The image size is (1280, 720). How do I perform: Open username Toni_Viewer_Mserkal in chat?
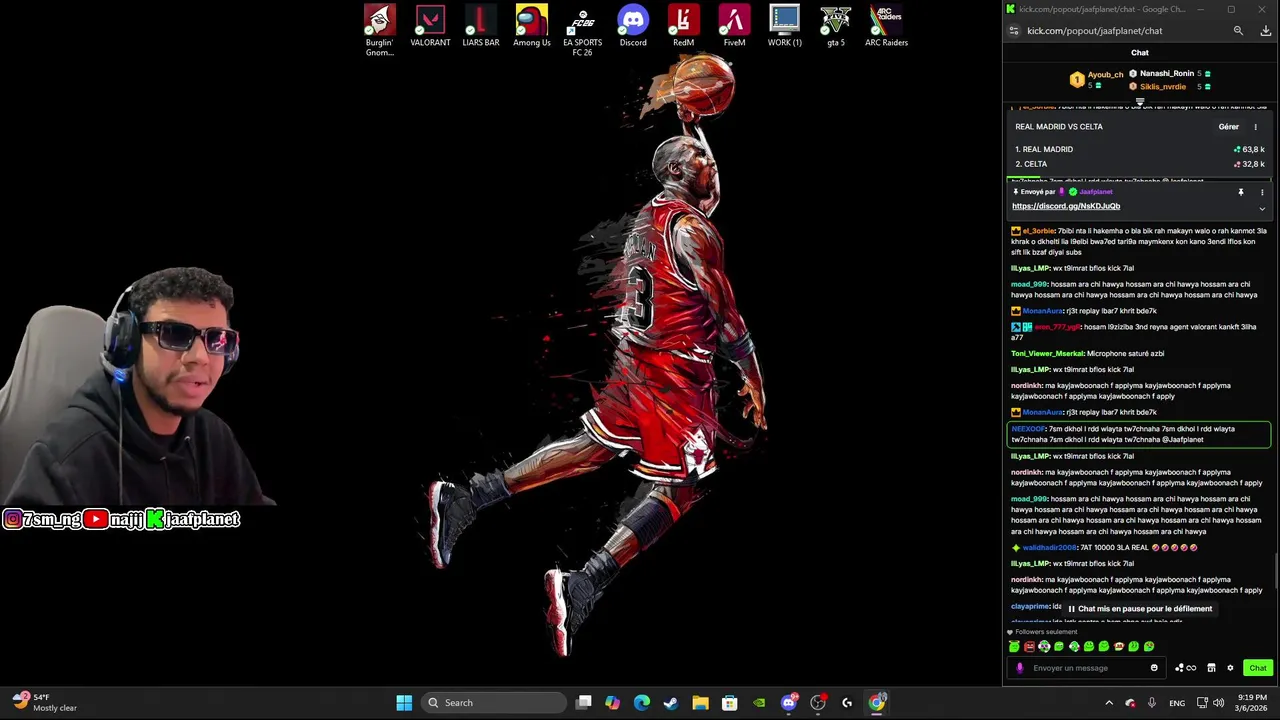(x=1047, y=353)
